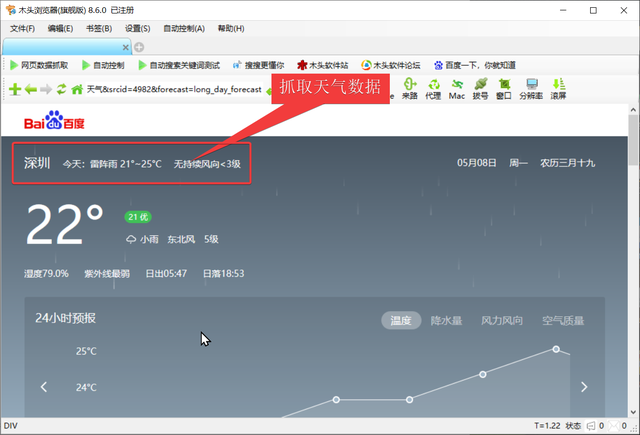Click the 紫外线最弱 text
640x435 pixels.
pos(107,274)
